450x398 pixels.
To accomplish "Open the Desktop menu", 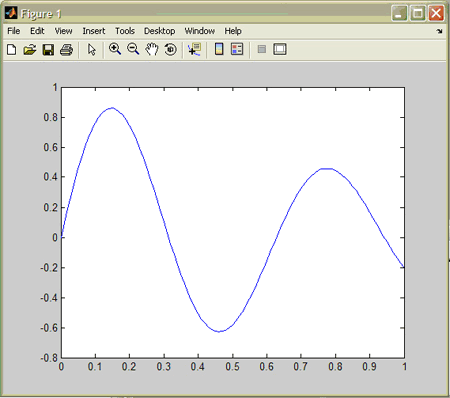I will click(159, 31).
